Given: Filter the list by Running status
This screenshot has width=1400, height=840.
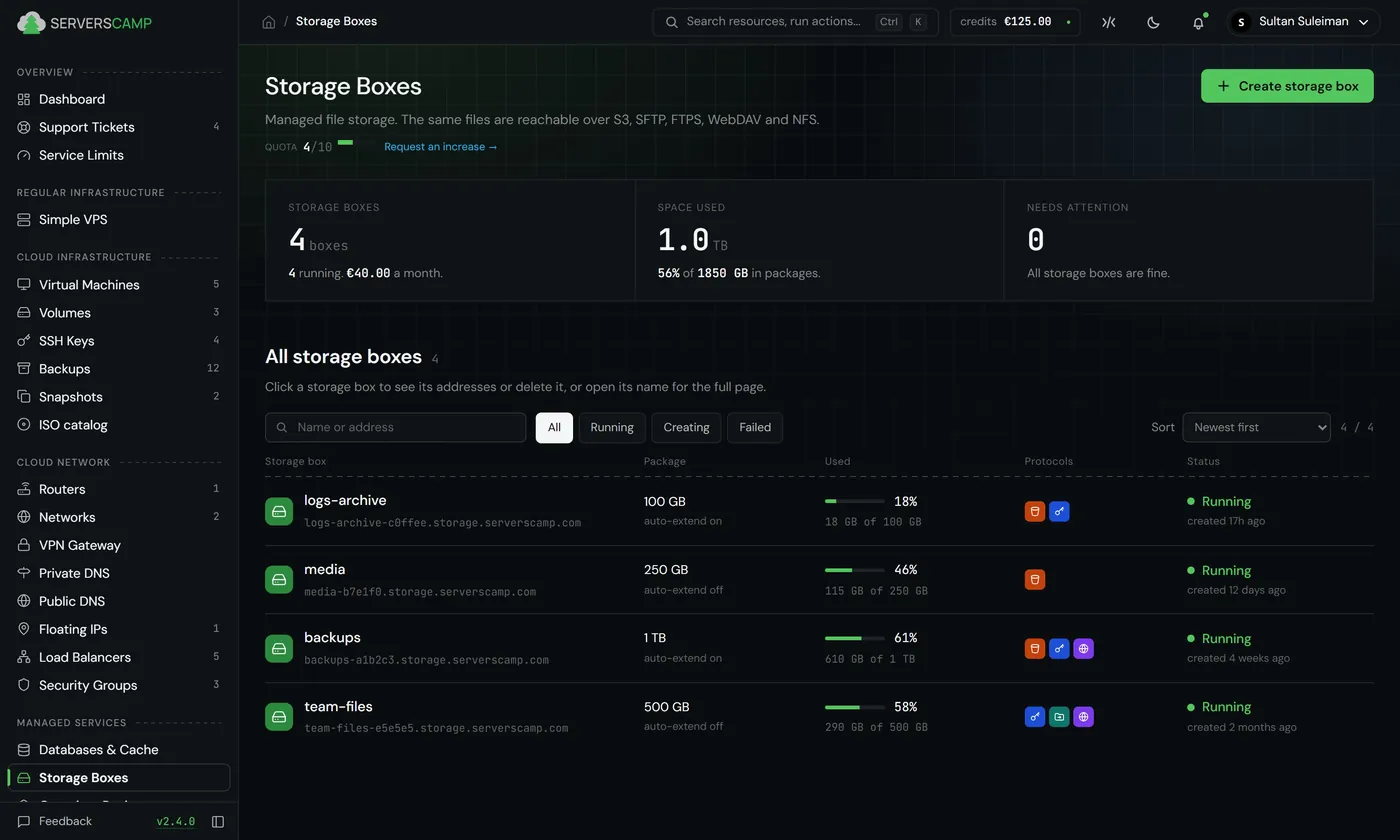Looking at the screenshot, I should click(x=612, y=427).
